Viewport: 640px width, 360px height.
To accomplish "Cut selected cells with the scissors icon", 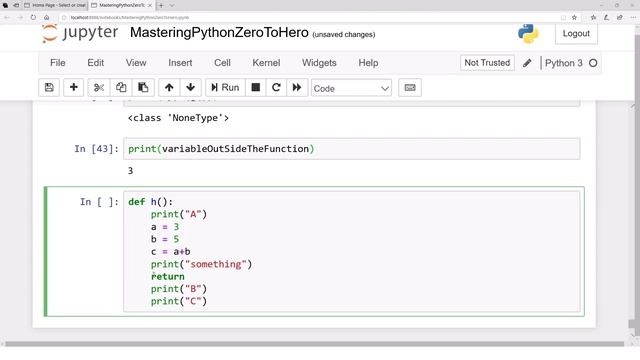I will pyautogui.click(x=99, y=88).
